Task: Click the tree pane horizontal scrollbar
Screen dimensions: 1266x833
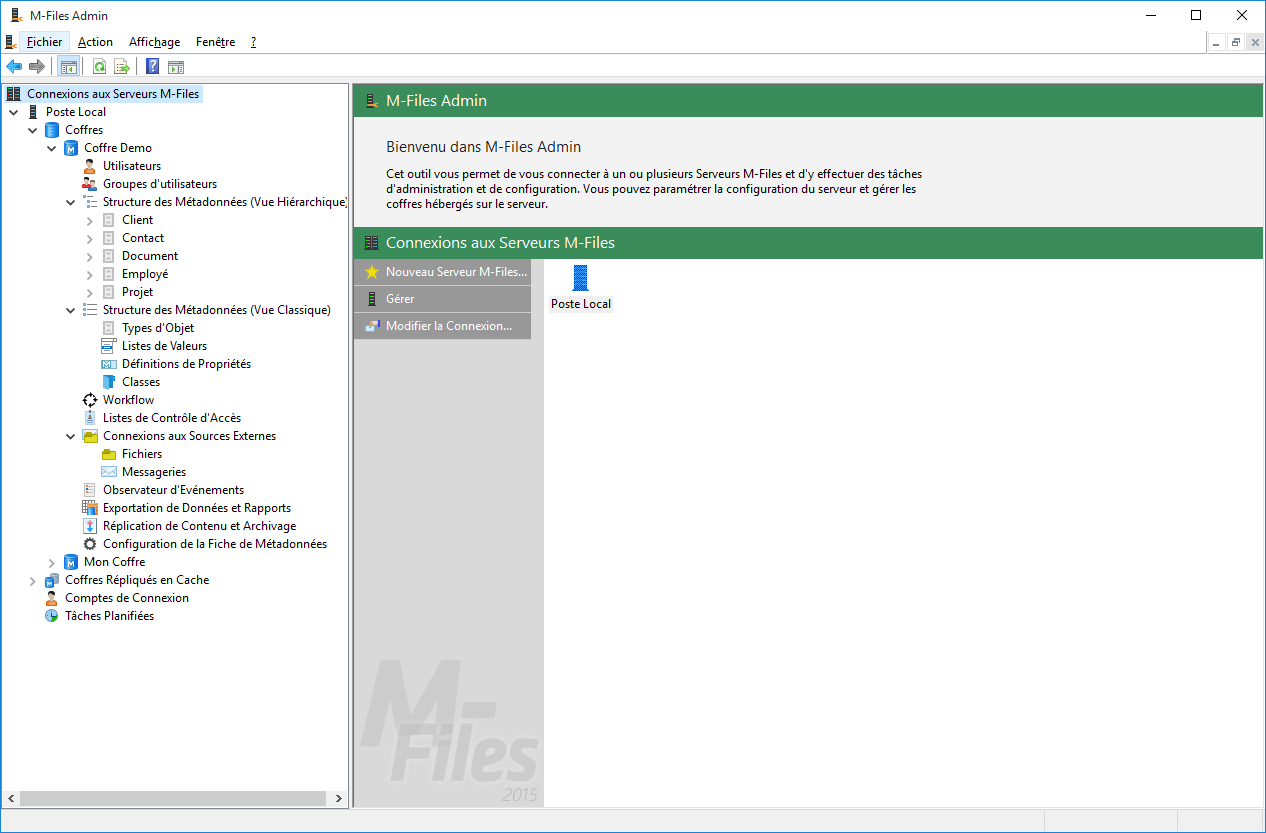Action: (172, 799)
